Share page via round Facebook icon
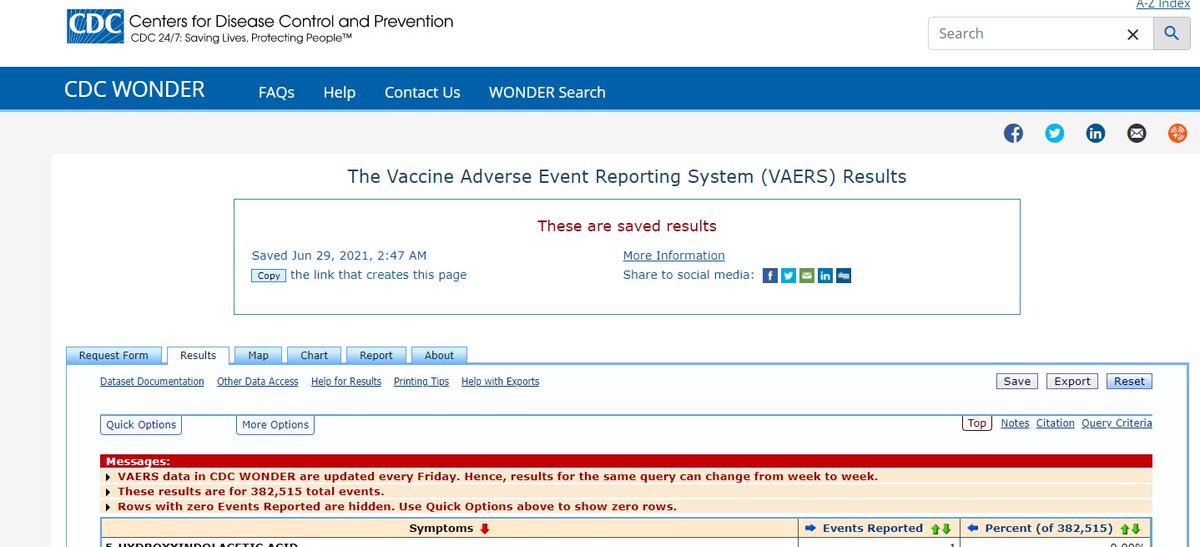 [1014, 133]
